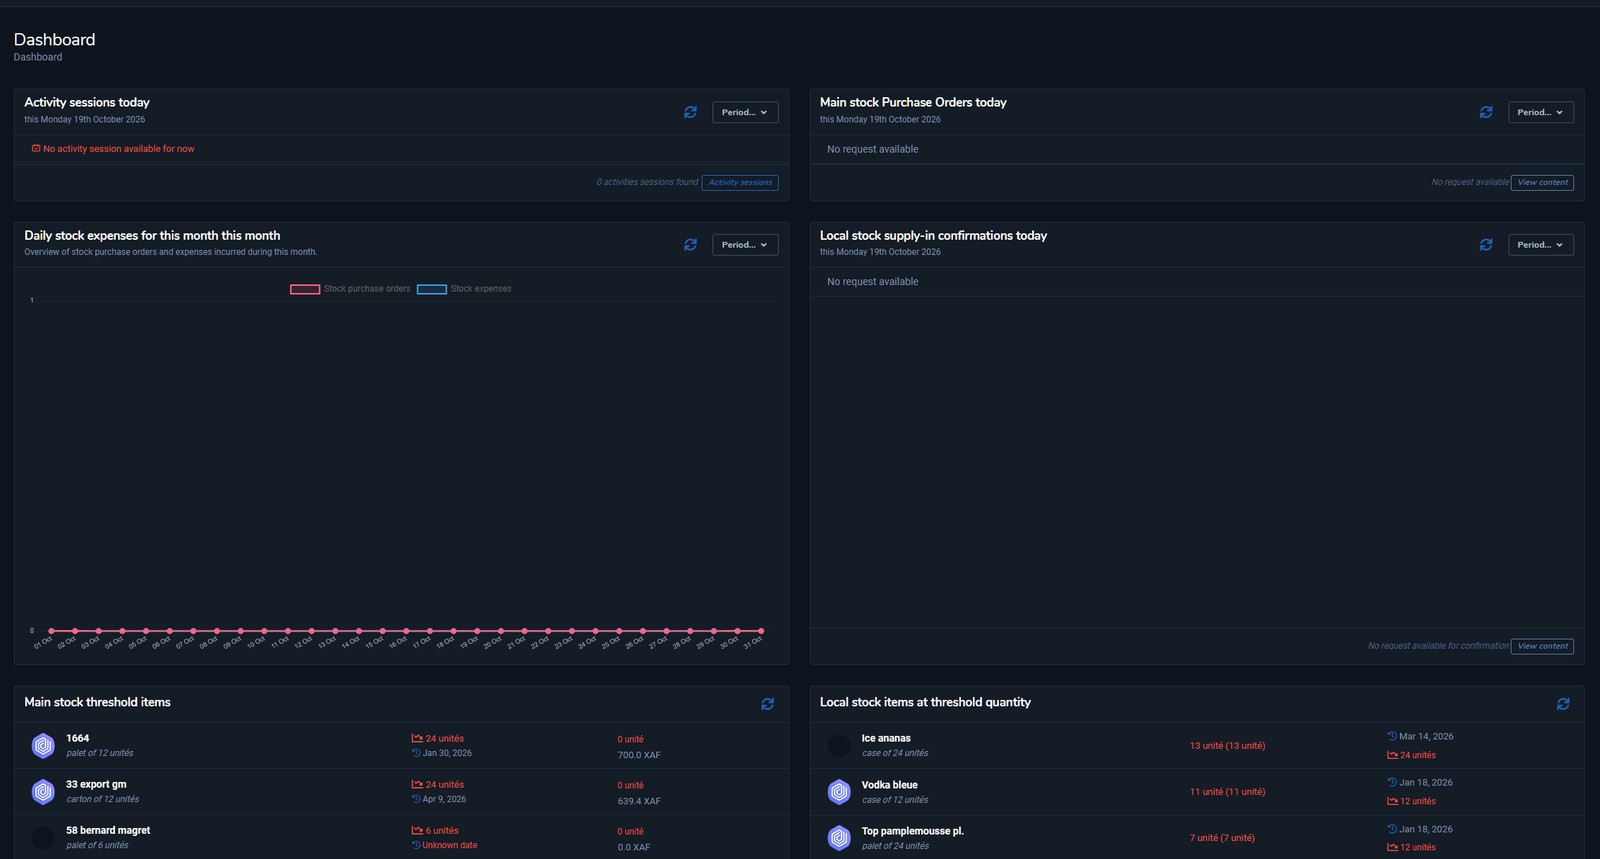Open Period dropdown in Activity sessions panel

tap(745, 112)
